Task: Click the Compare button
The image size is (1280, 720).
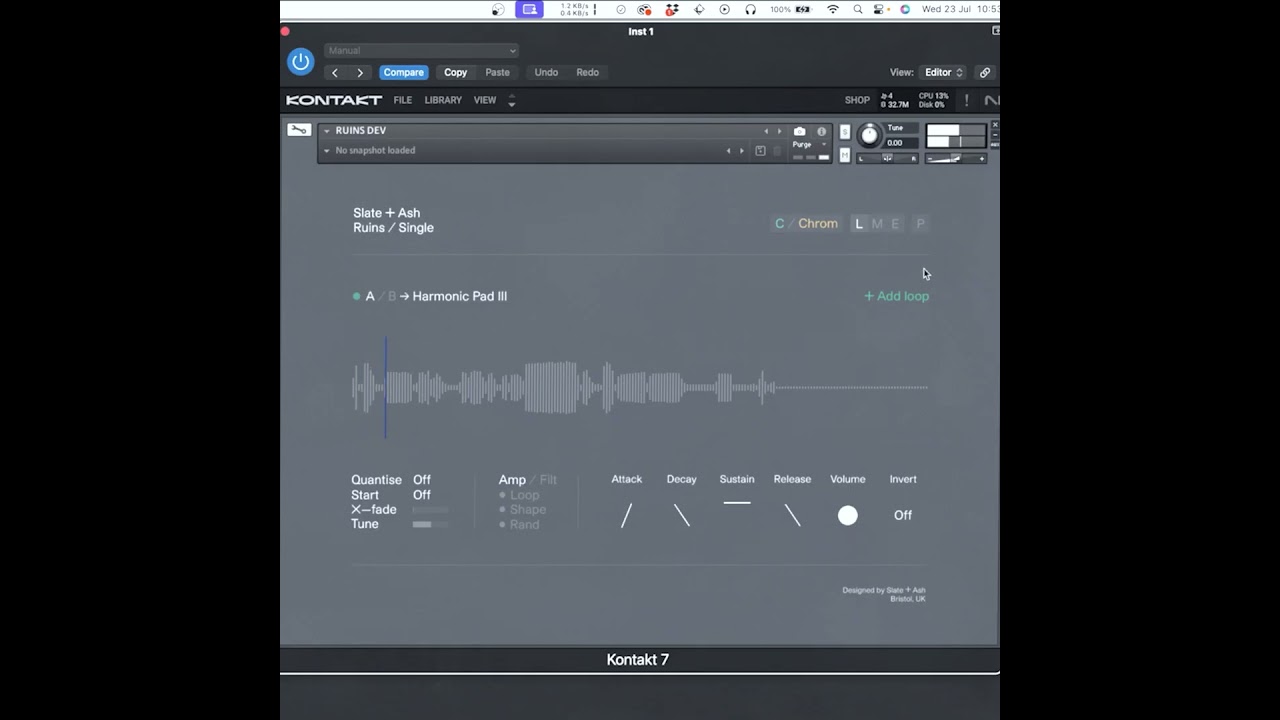Action: (404, 72)
